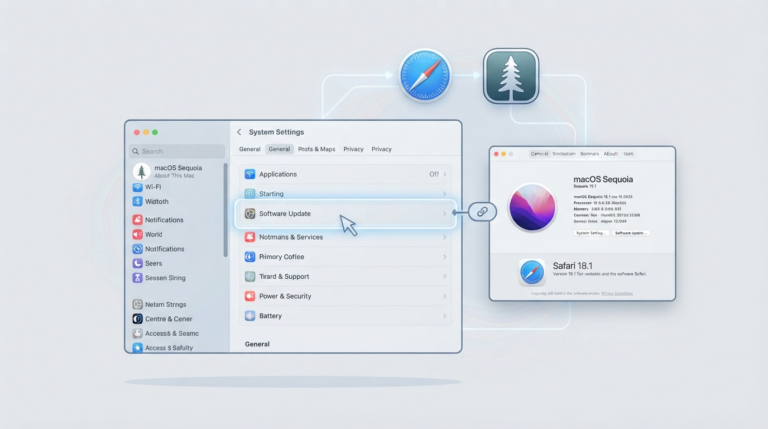Click the Software Update button in About window

click(x=631, y=233)
